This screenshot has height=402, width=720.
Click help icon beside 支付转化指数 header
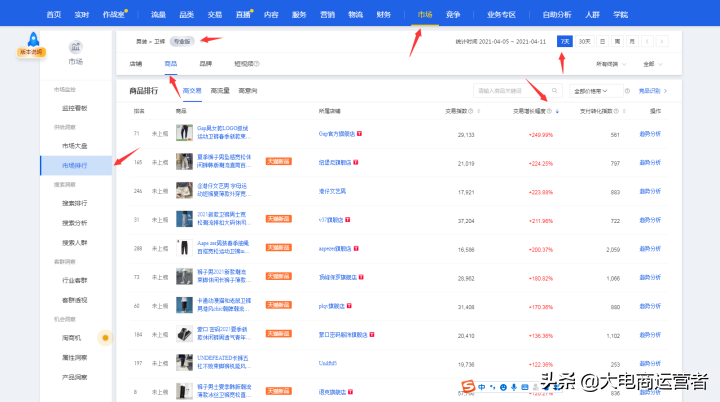pyautogui.click(x=616, y=111)
